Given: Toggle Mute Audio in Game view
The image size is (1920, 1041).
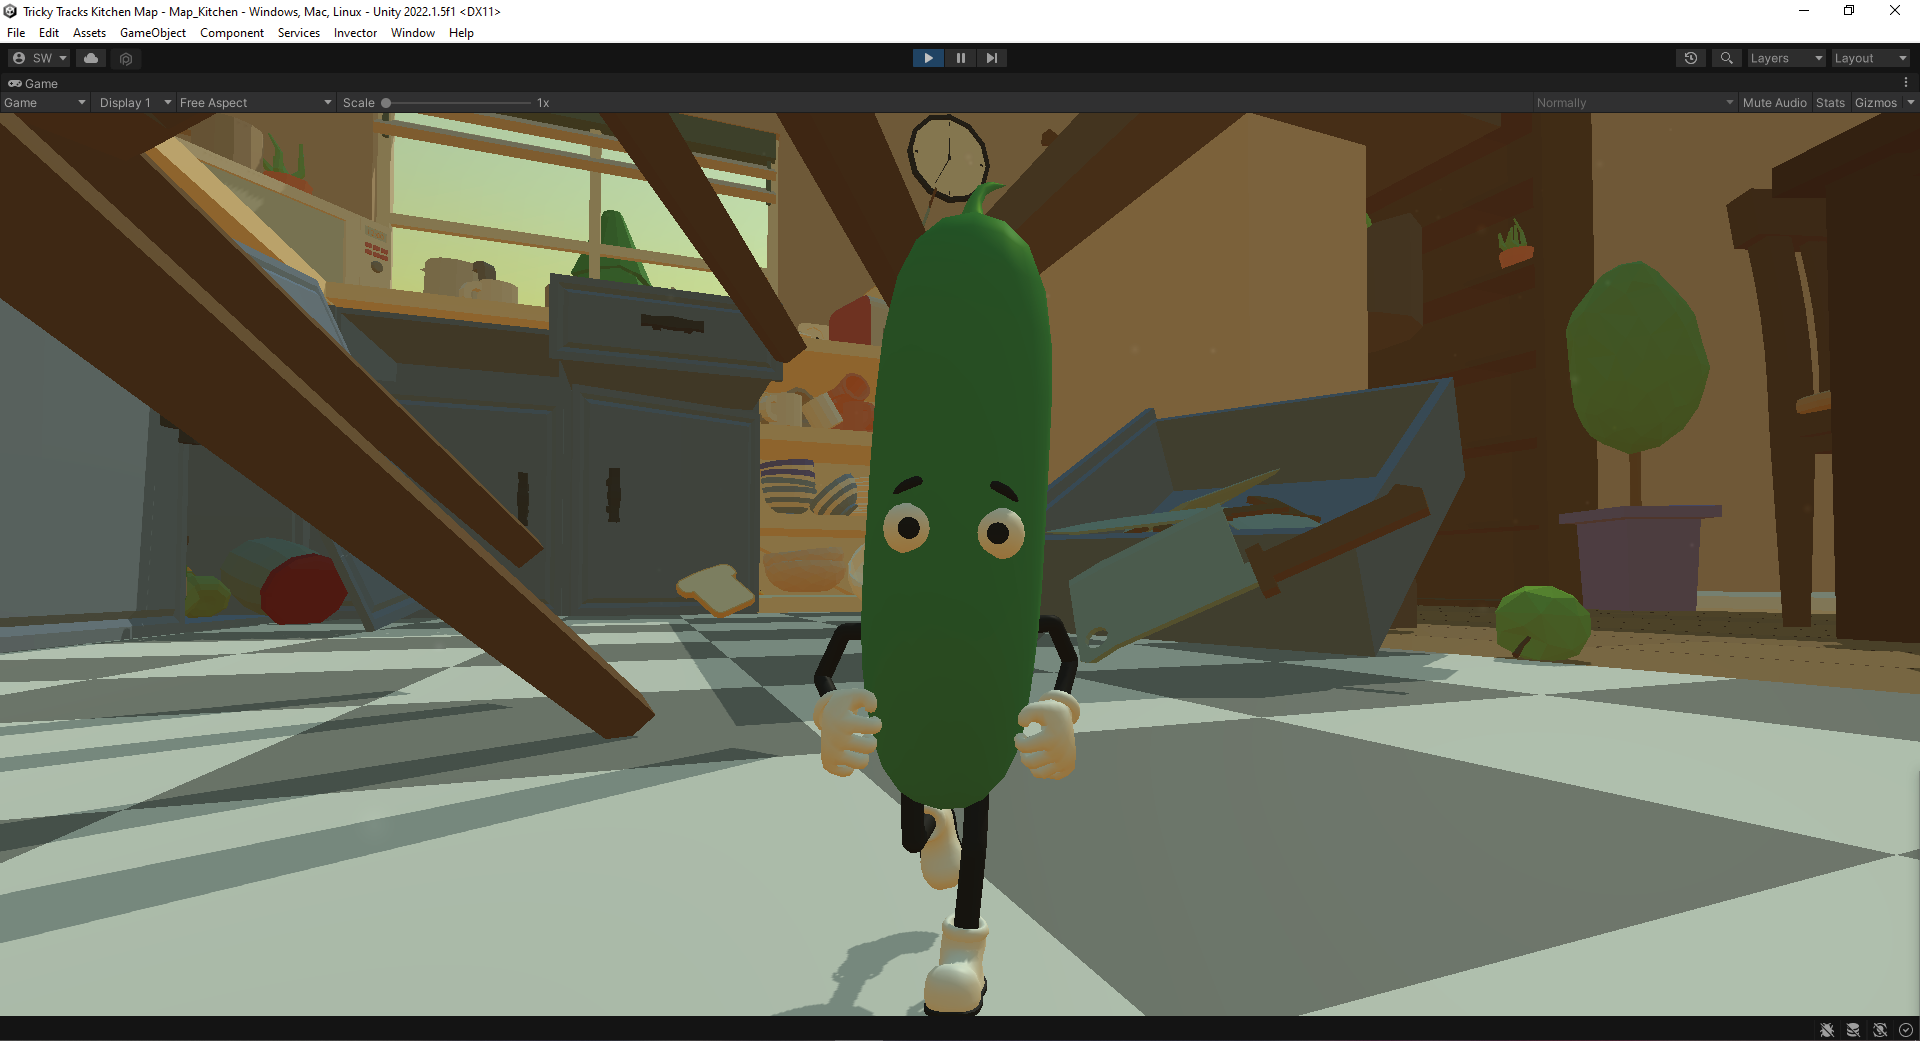Looking at the screenshot, I should [1774, 103].
